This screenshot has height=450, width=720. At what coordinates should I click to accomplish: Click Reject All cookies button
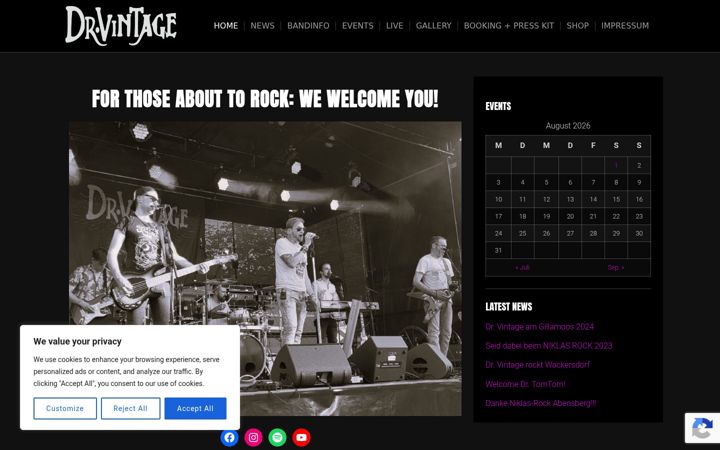coord(130,408)
